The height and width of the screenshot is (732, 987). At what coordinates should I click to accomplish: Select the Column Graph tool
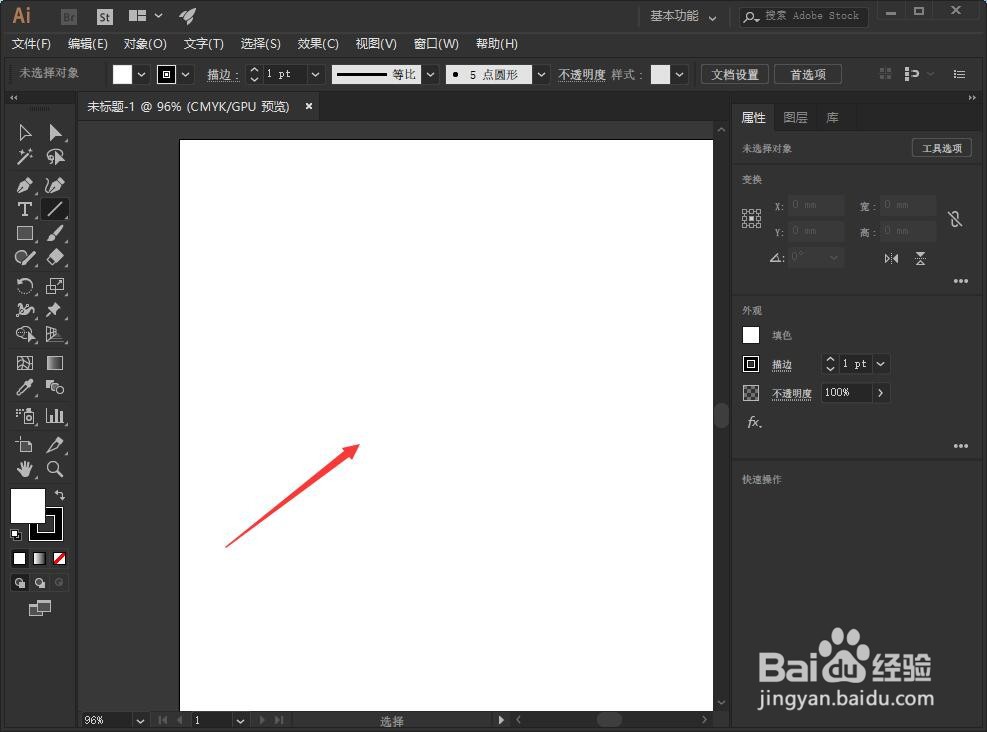[x=55, y=415]
